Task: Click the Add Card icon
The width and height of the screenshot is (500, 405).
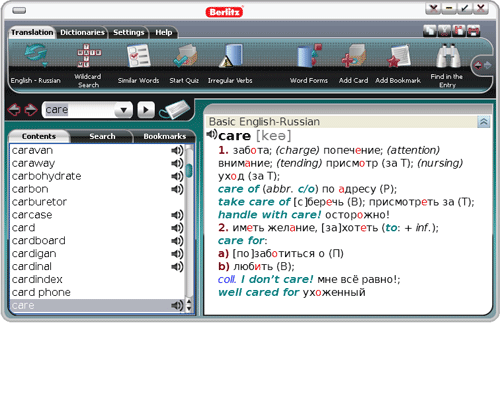Action: pyautogui.click(x=354, y=56)
